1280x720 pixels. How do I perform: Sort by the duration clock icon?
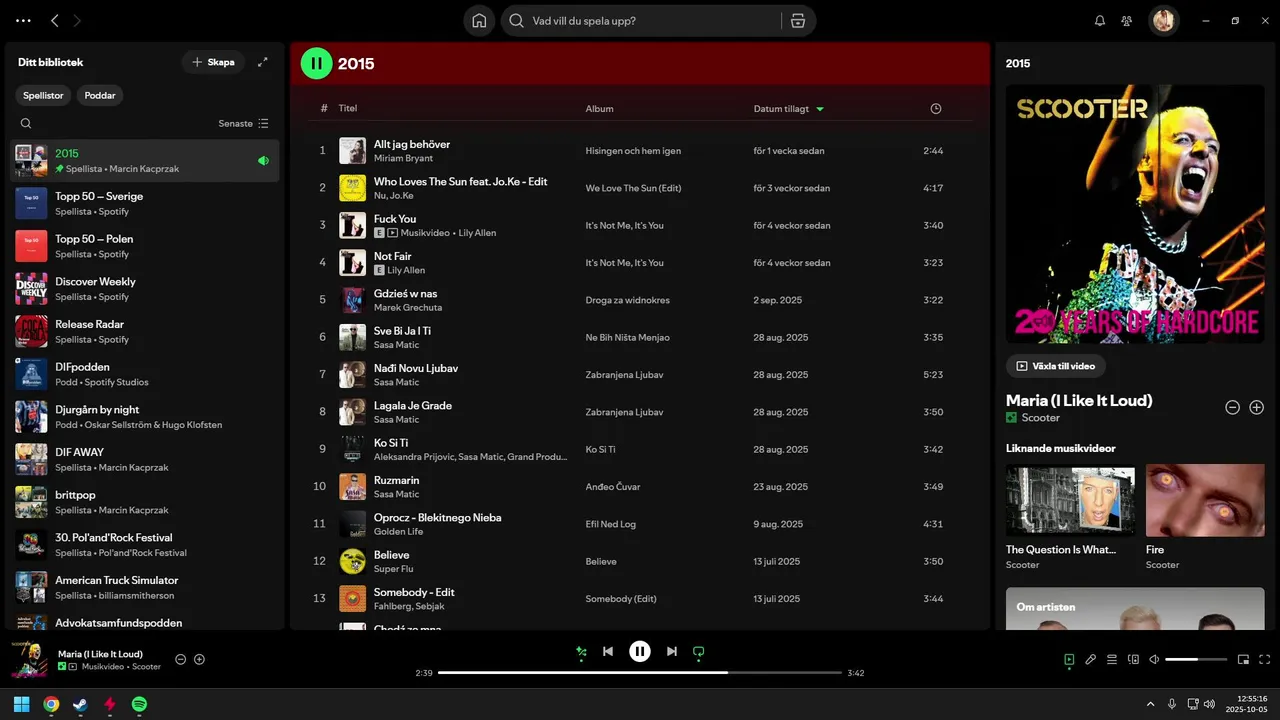point(936,108)
